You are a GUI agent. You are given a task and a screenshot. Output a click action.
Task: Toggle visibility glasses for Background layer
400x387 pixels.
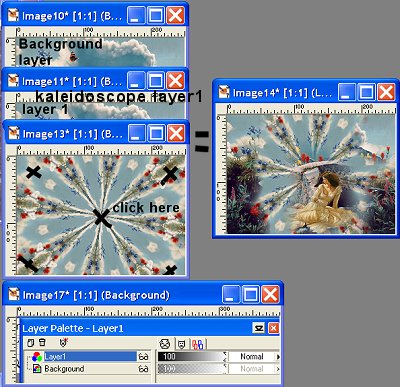(x=143, y=369)
